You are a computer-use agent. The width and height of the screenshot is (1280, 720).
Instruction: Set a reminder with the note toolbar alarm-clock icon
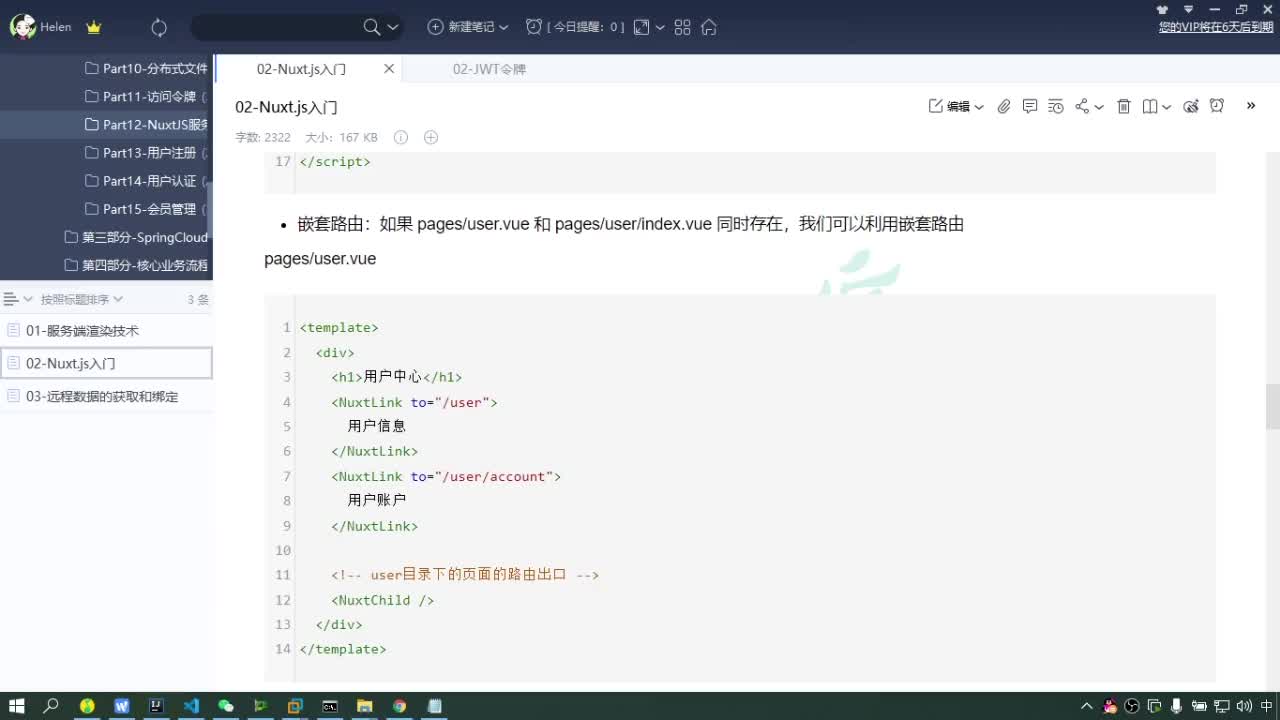click(x=1217, y=106)
